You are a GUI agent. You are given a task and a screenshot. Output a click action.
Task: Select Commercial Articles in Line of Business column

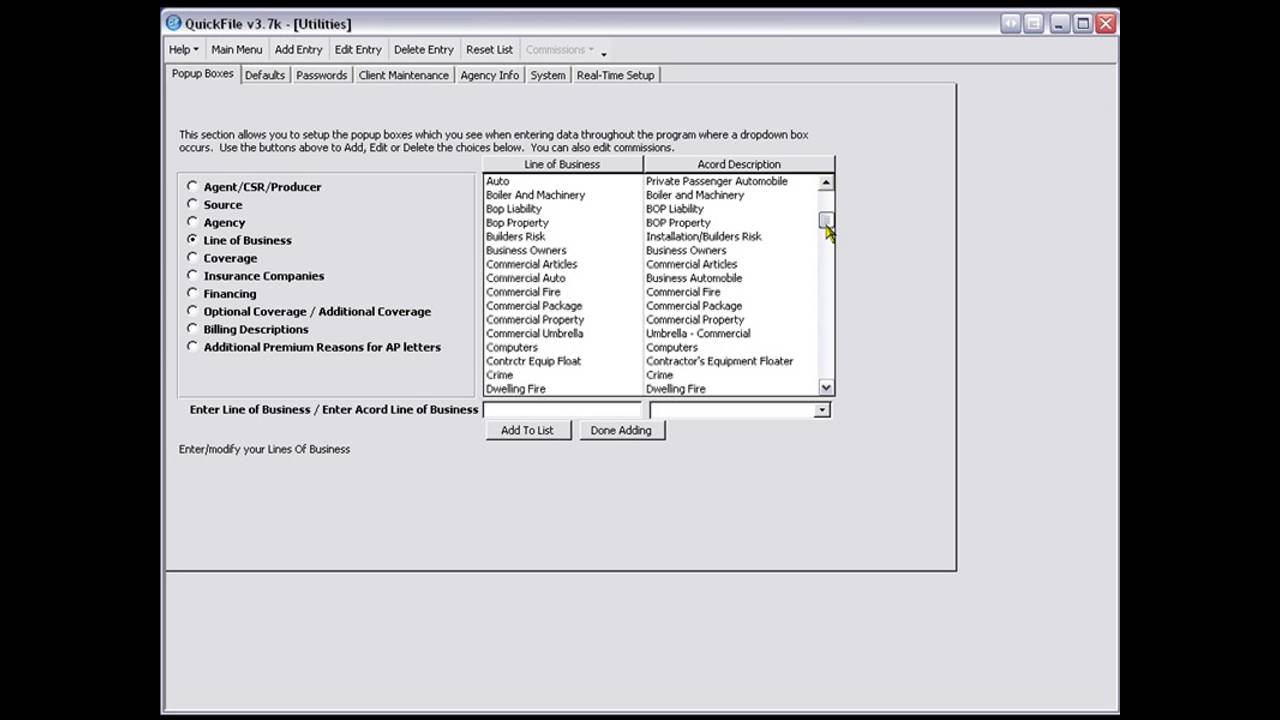click(532, 264)
